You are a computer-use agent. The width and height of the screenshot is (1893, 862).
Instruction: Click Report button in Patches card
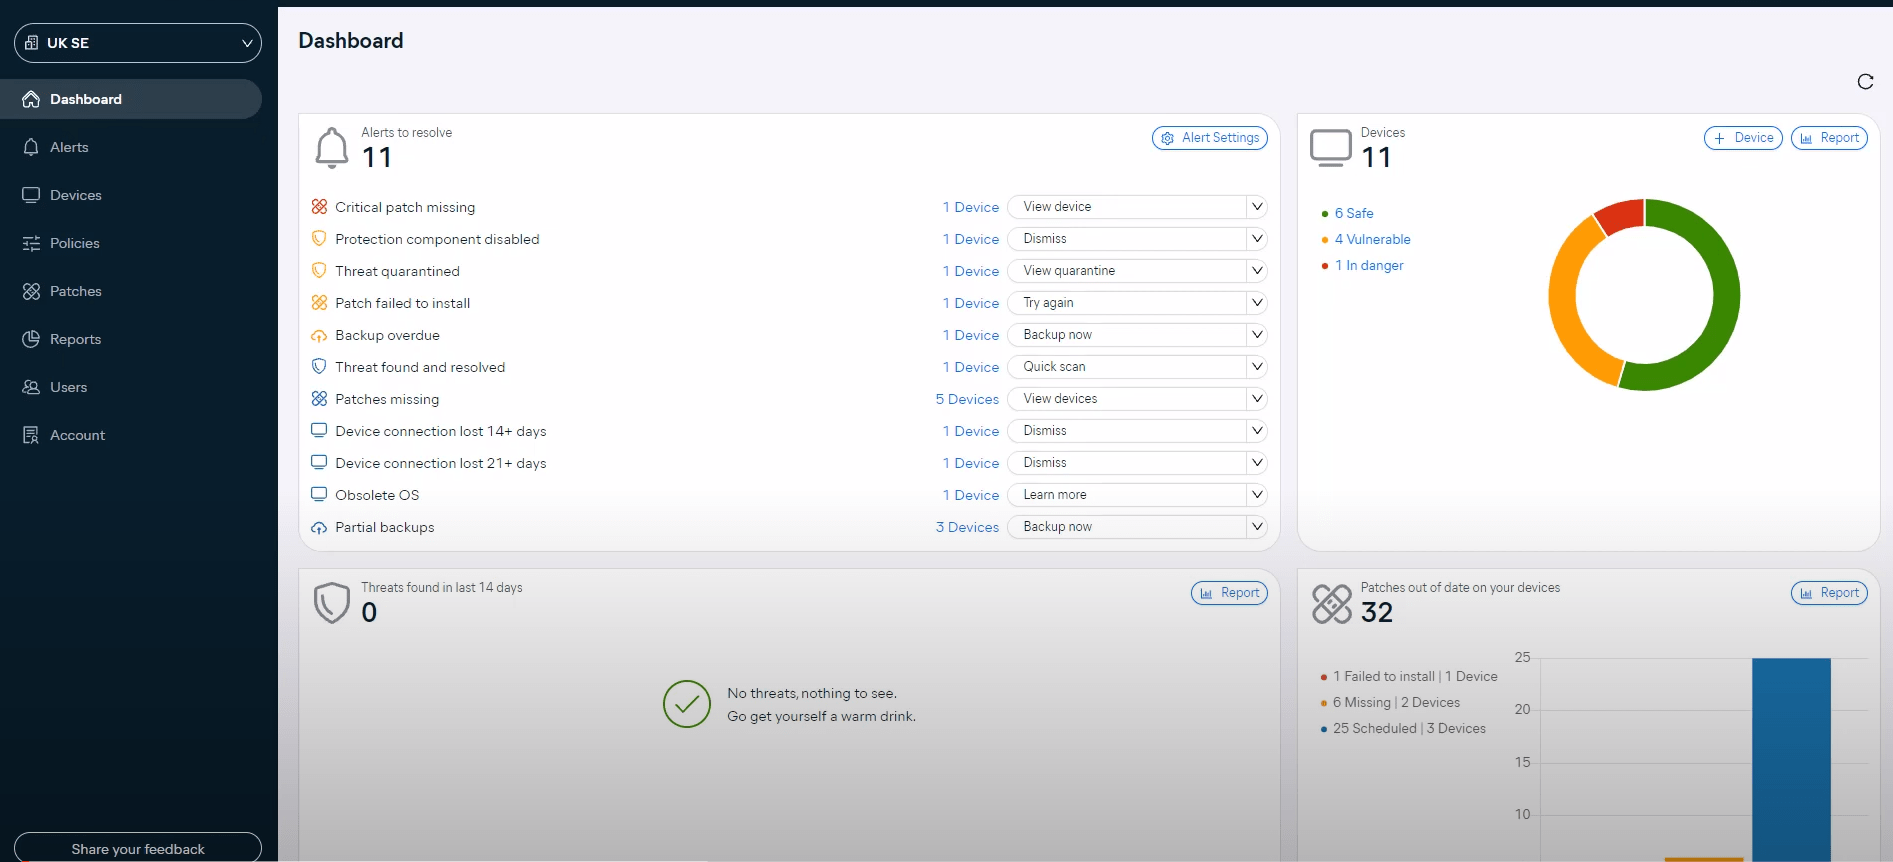point(1829,593)
